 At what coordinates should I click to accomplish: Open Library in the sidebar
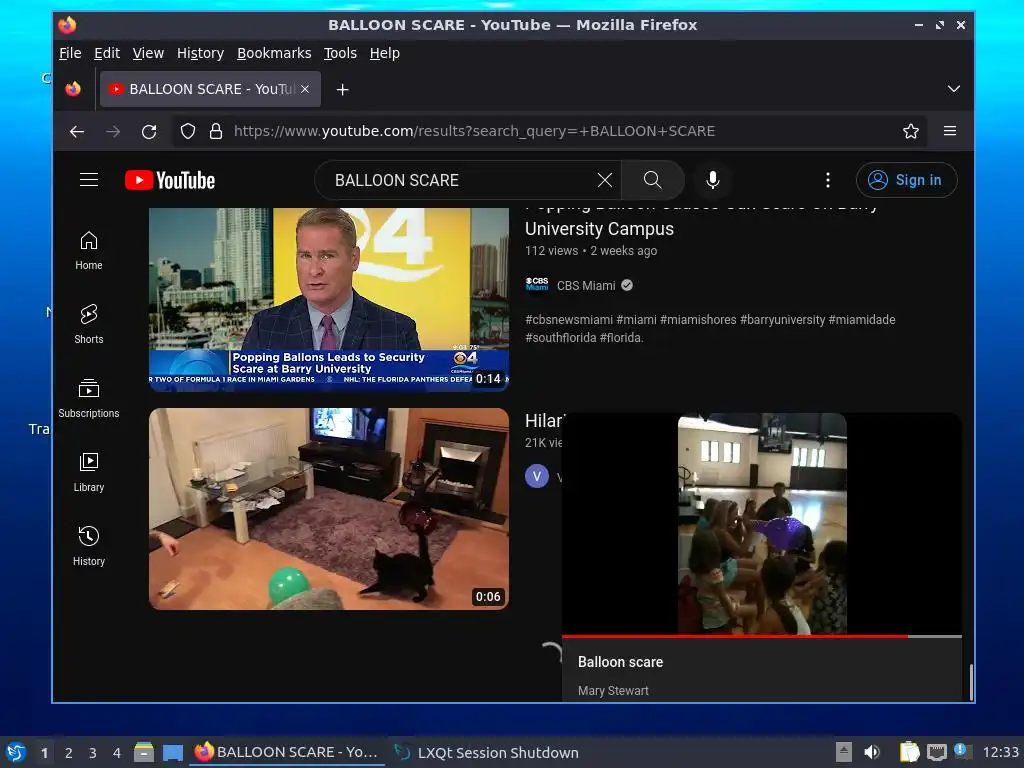tap(89, 472)
